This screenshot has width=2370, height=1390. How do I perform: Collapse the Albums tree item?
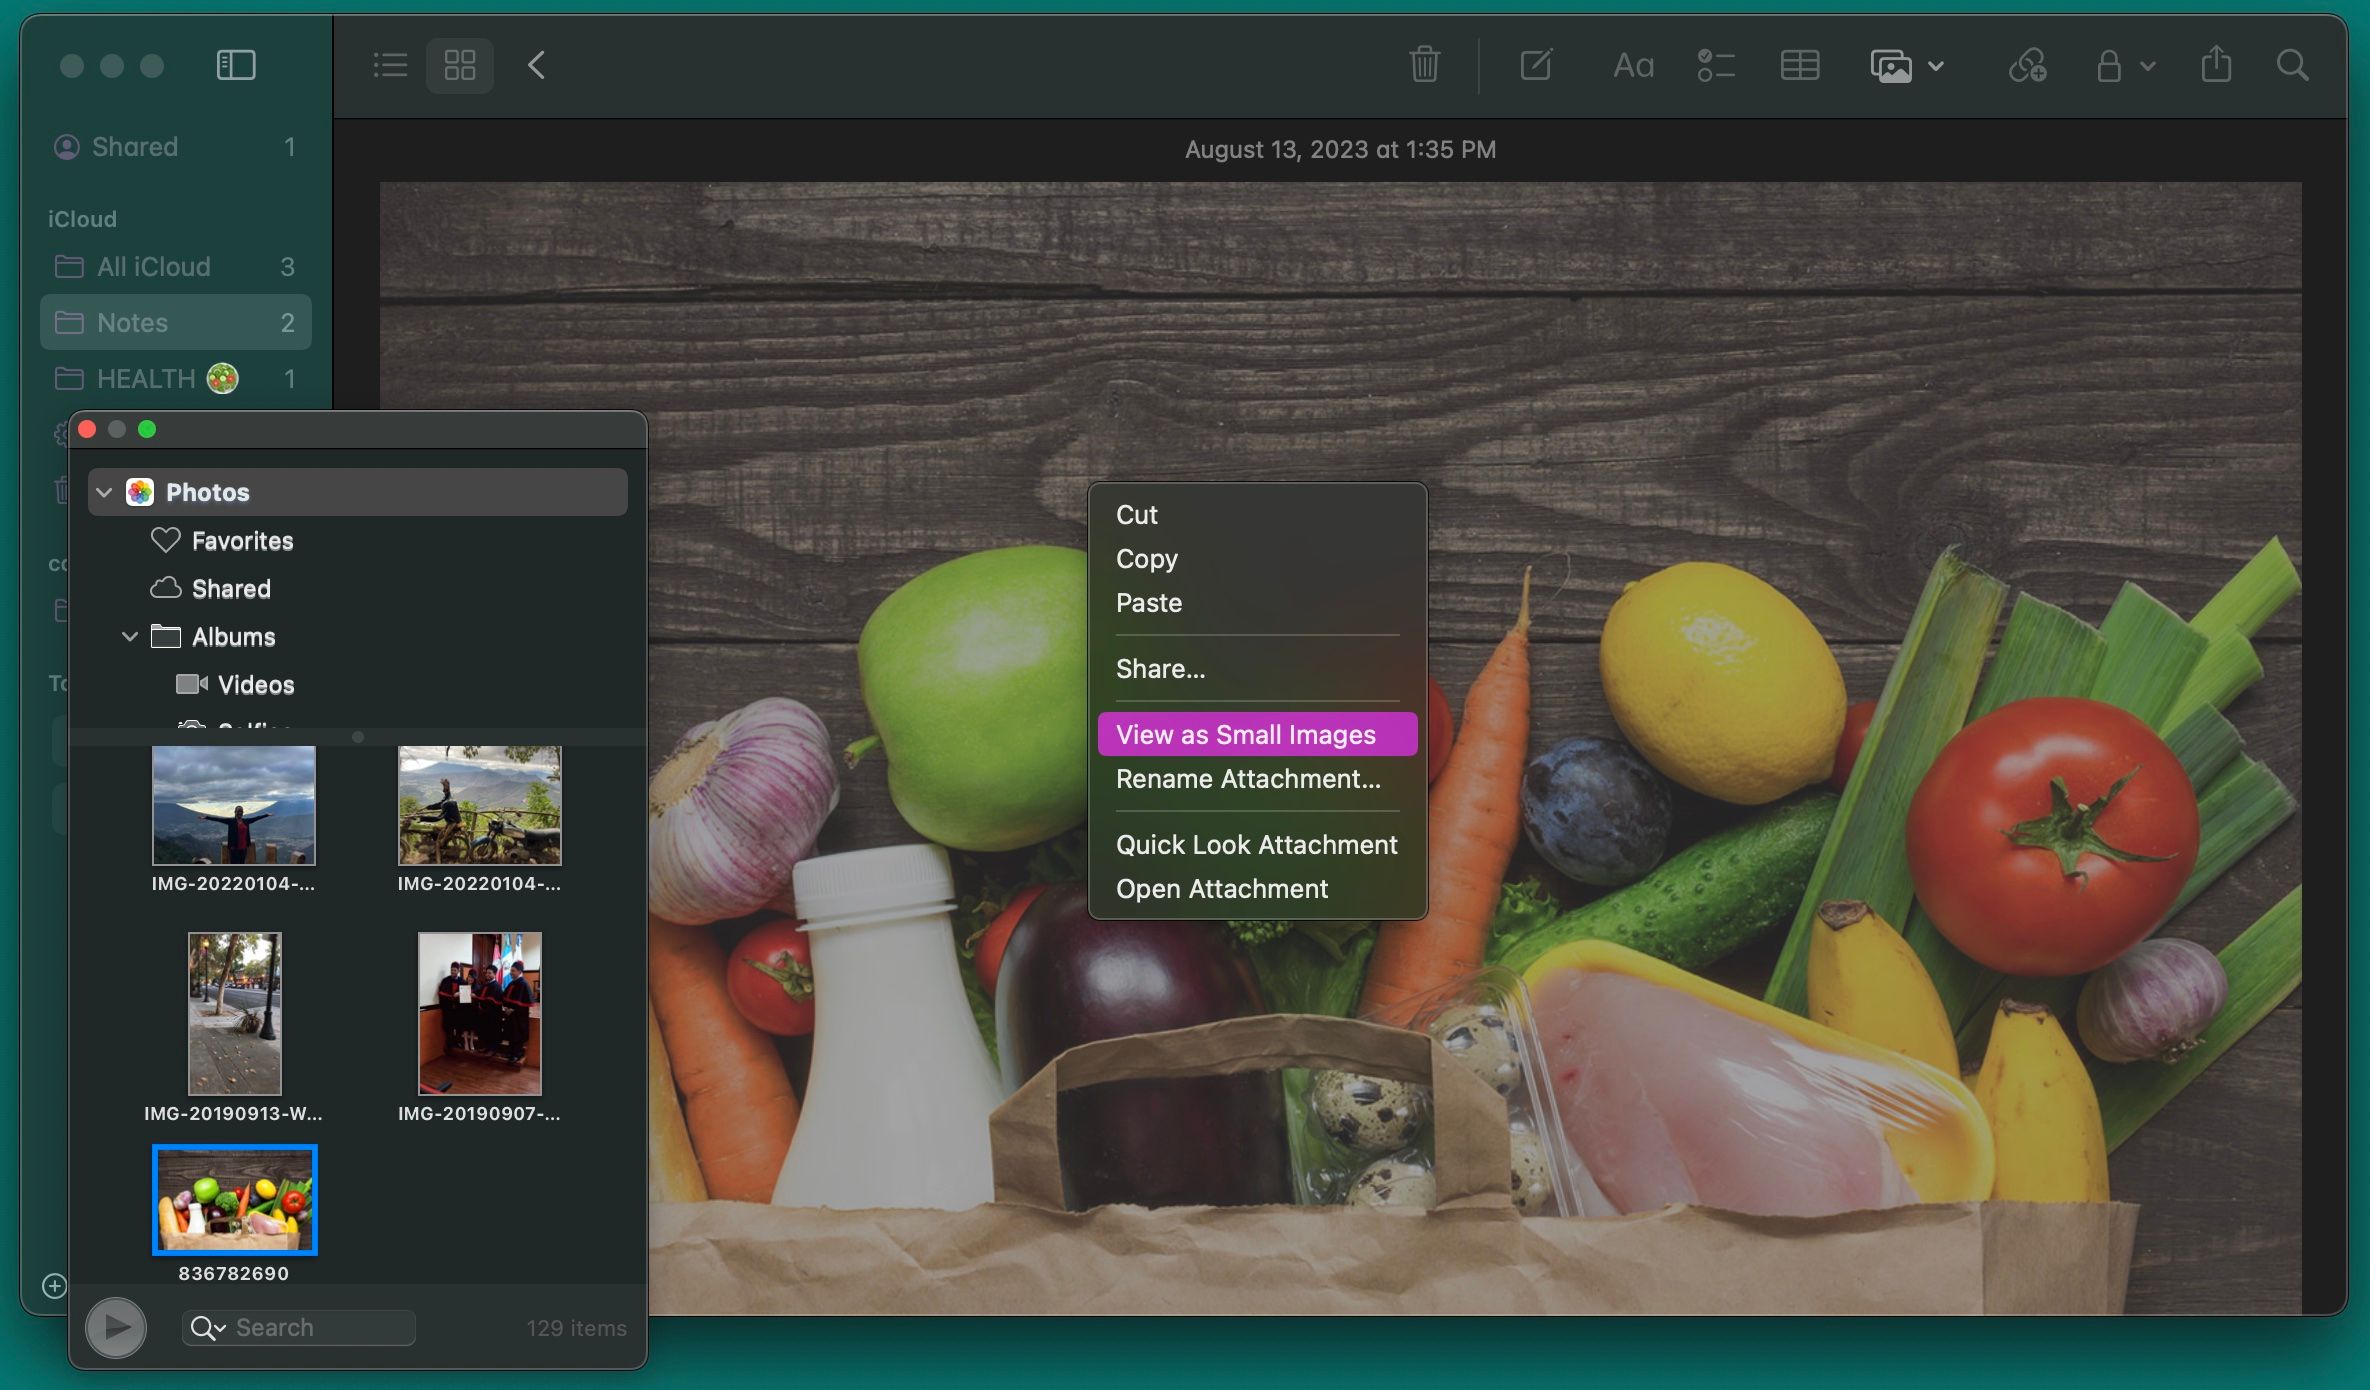[x=130, y=637]
